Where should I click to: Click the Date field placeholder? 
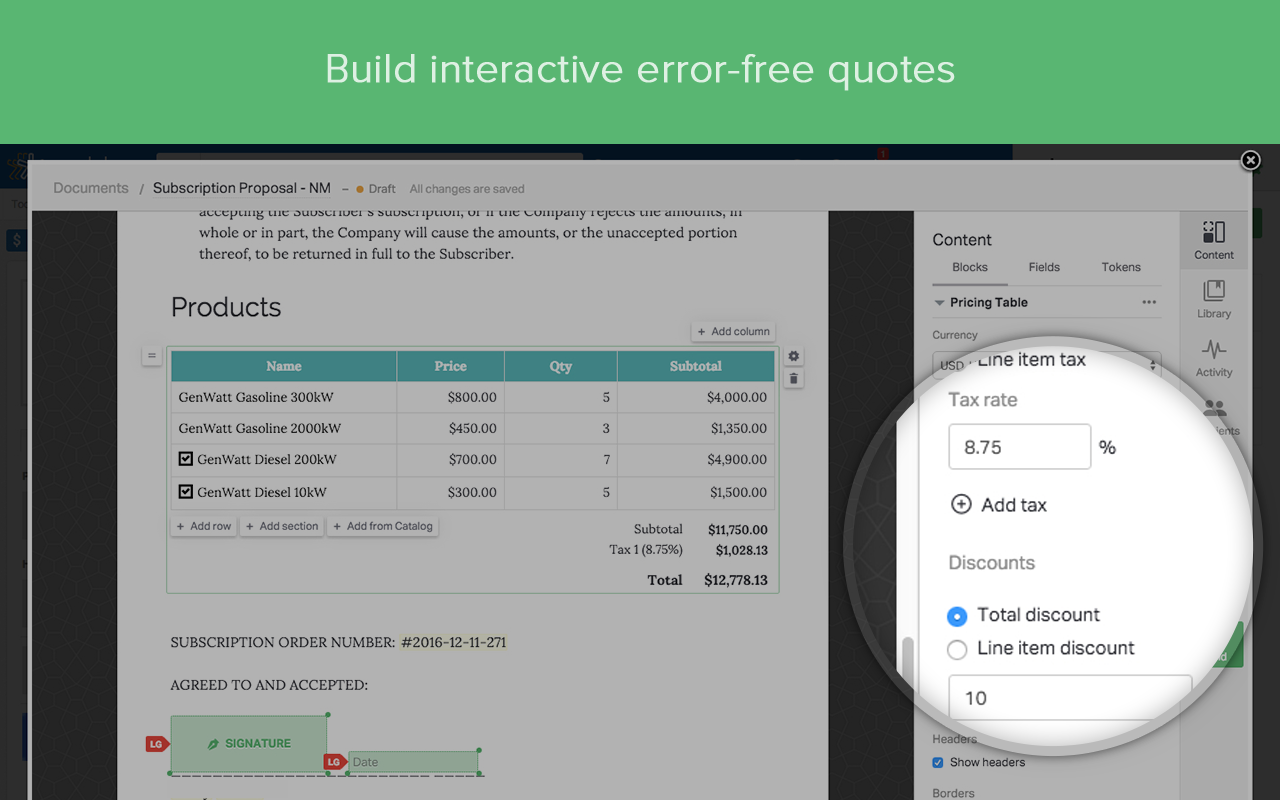coord(412,762)
